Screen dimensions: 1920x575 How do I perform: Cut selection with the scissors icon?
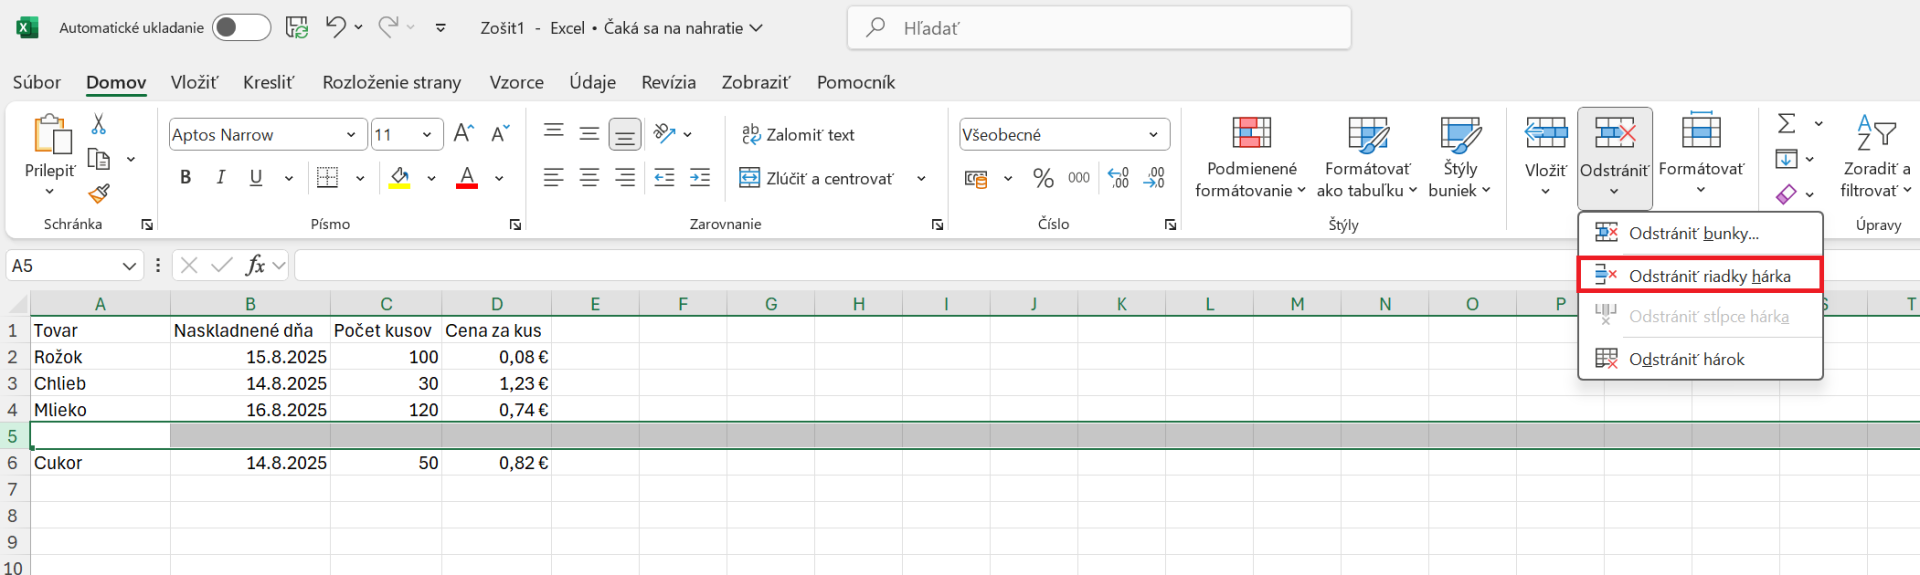(x=98, y=124)
